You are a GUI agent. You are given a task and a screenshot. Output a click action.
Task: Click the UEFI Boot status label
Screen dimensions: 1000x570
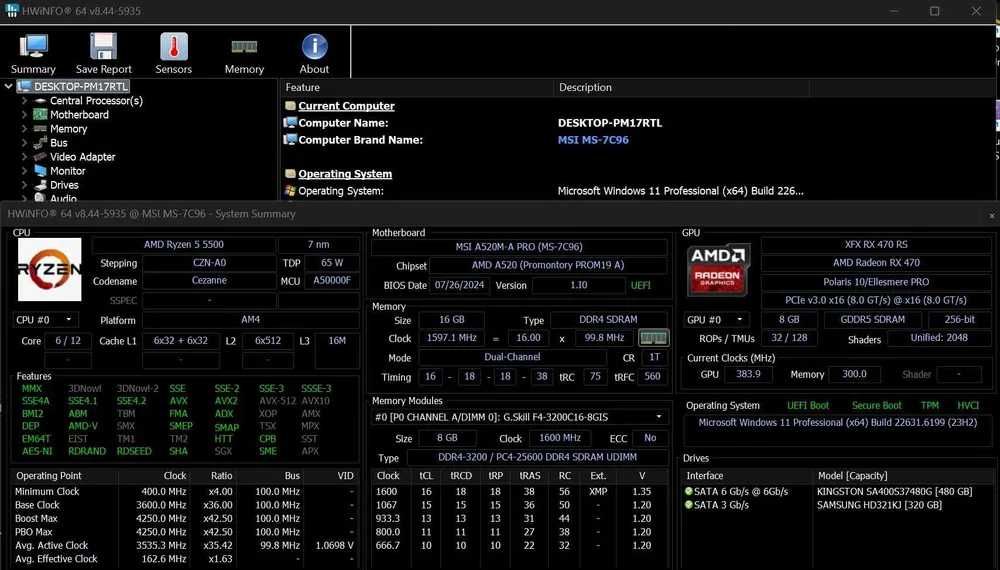pyautogui.click(x=808, y=406)
